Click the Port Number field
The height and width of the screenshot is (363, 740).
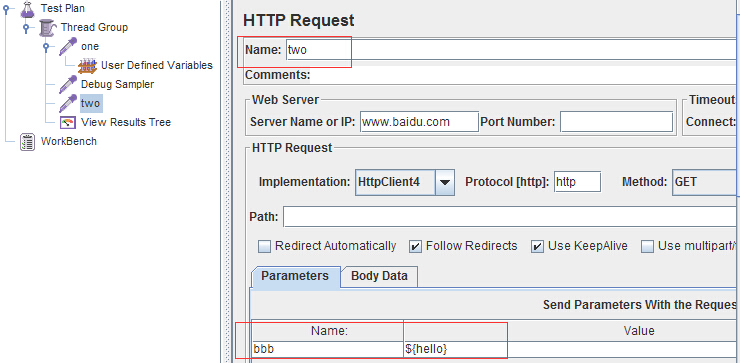616,122
